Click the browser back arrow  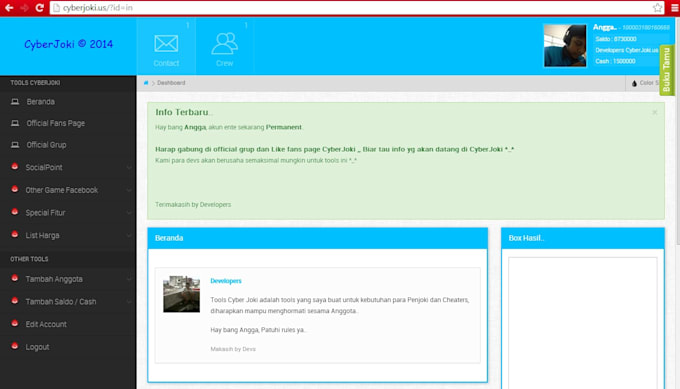[9, 7]
